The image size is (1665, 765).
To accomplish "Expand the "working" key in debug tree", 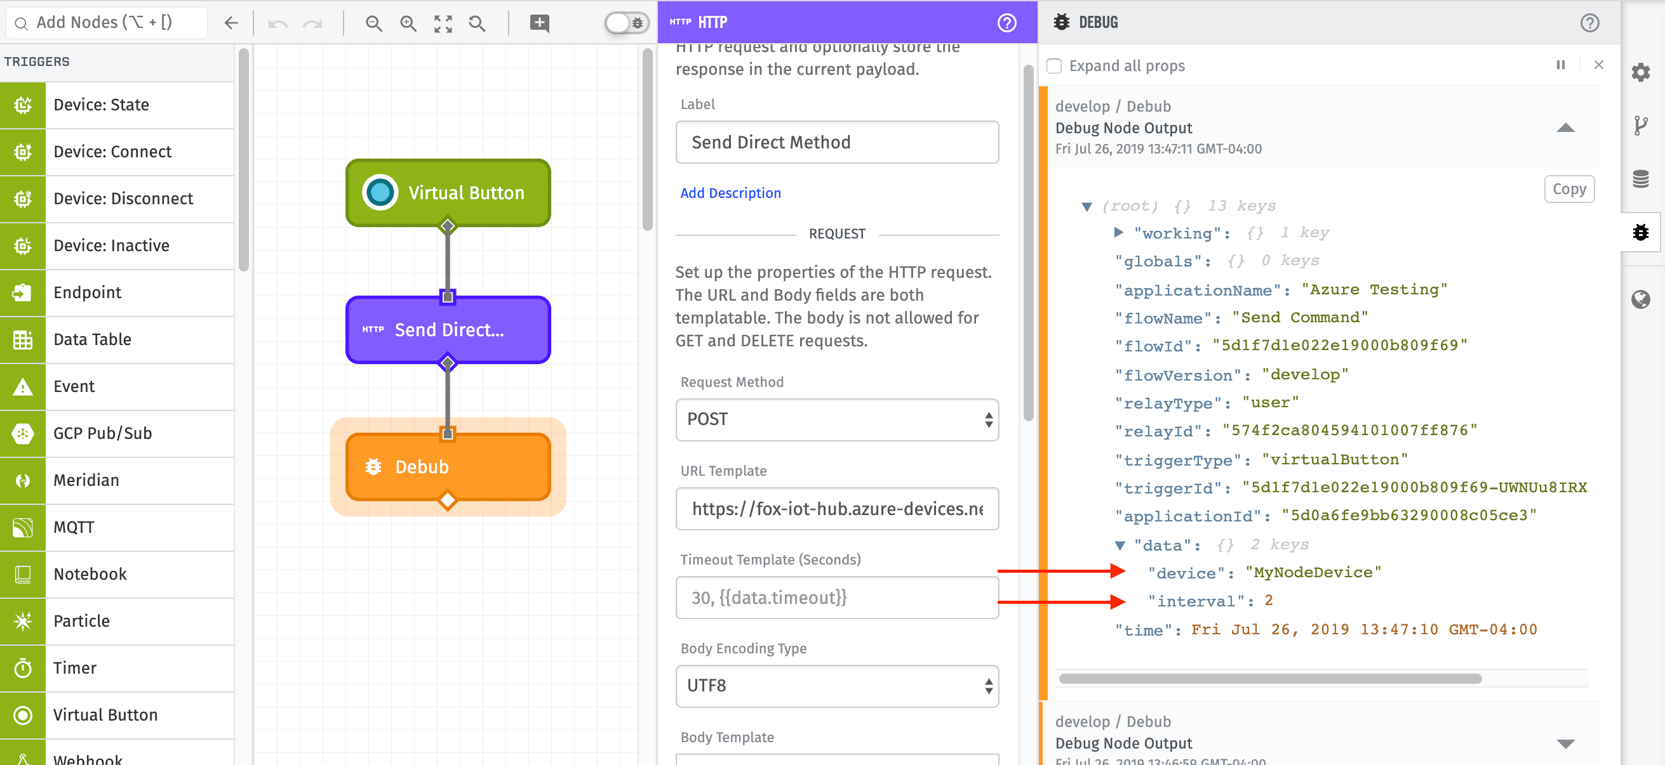I will 1119,233.
